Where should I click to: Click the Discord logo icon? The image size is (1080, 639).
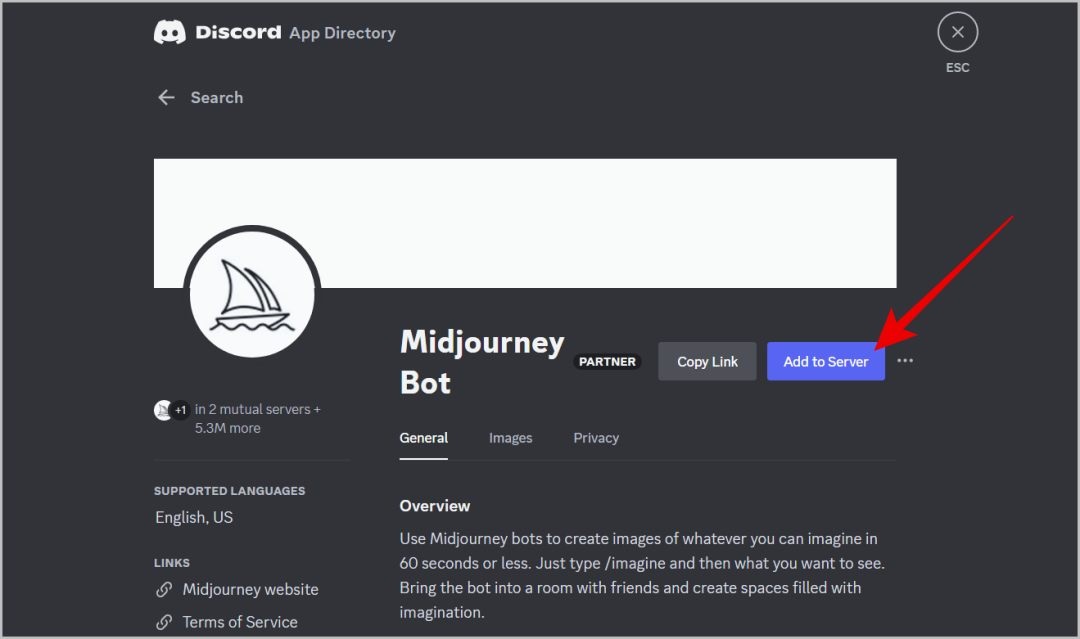(169, 31)
